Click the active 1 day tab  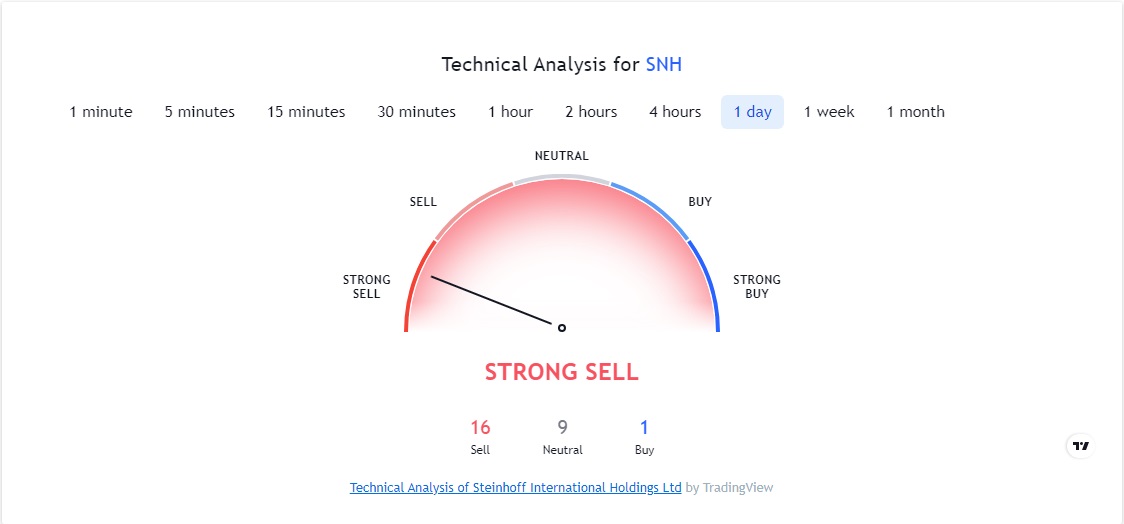click(753, 112)
